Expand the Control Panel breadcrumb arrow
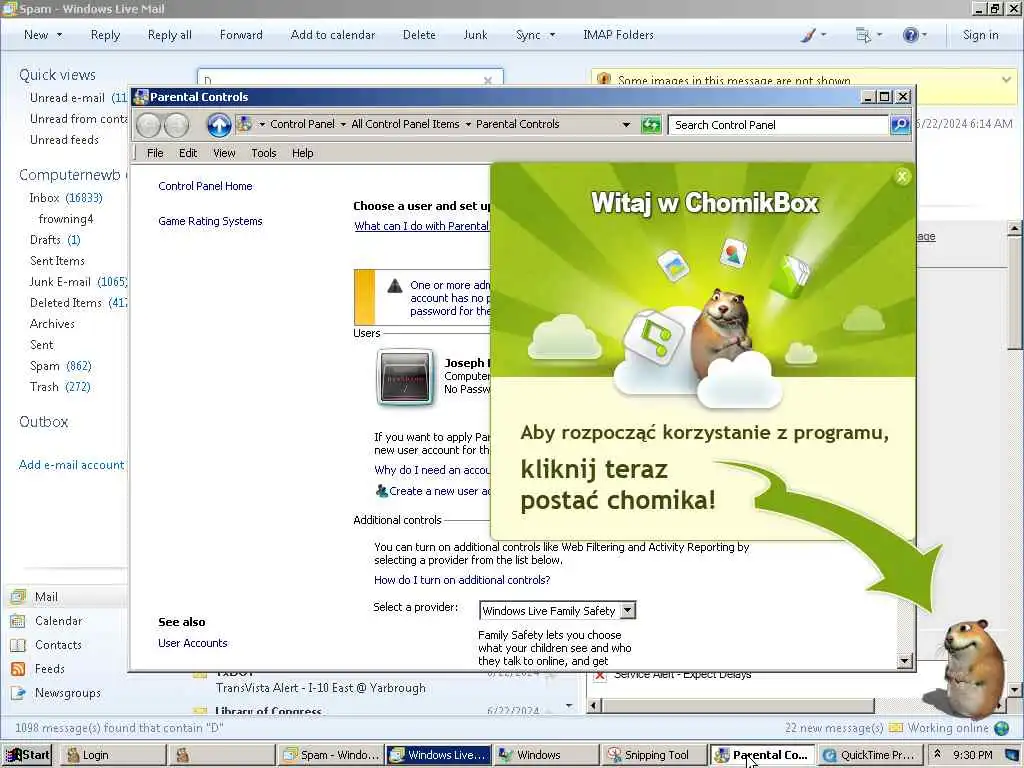This screenshot has width=1024, height=768. pyautogui.click(x=343, y=124)
